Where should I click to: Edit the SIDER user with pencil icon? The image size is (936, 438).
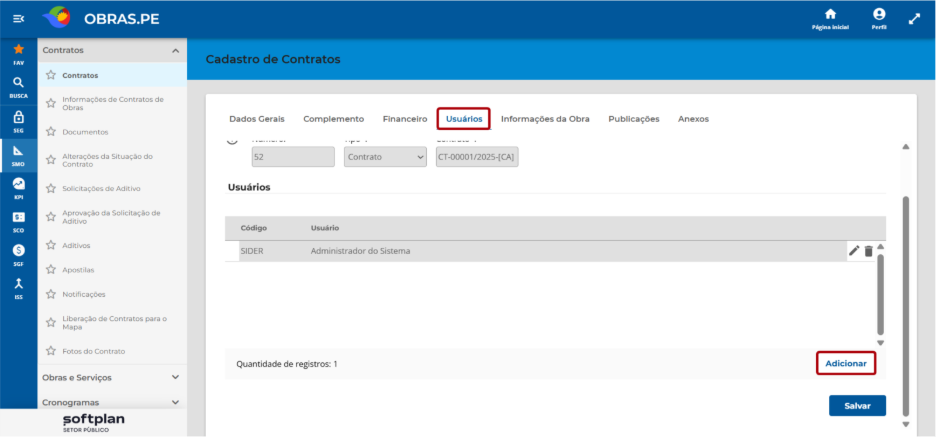[854, 251]
